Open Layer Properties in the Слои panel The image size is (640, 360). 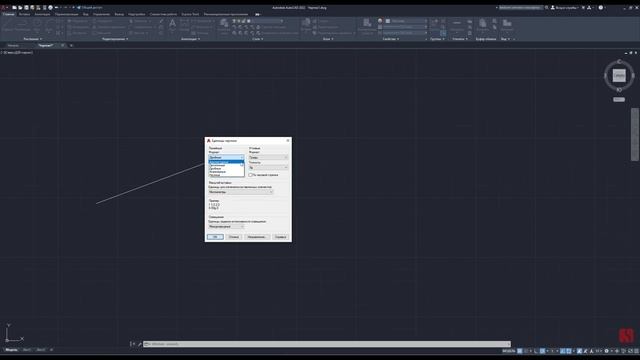pos(224,26)
